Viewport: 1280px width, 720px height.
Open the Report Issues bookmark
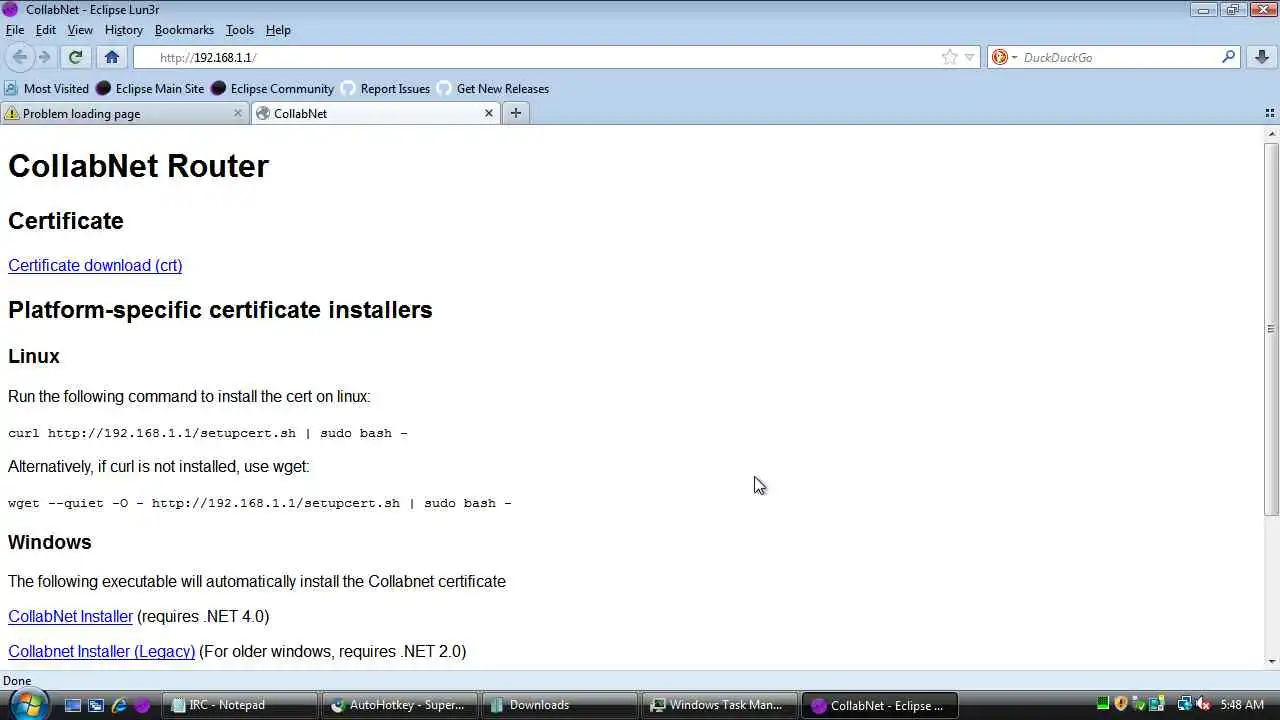click(x=385, y=88)
